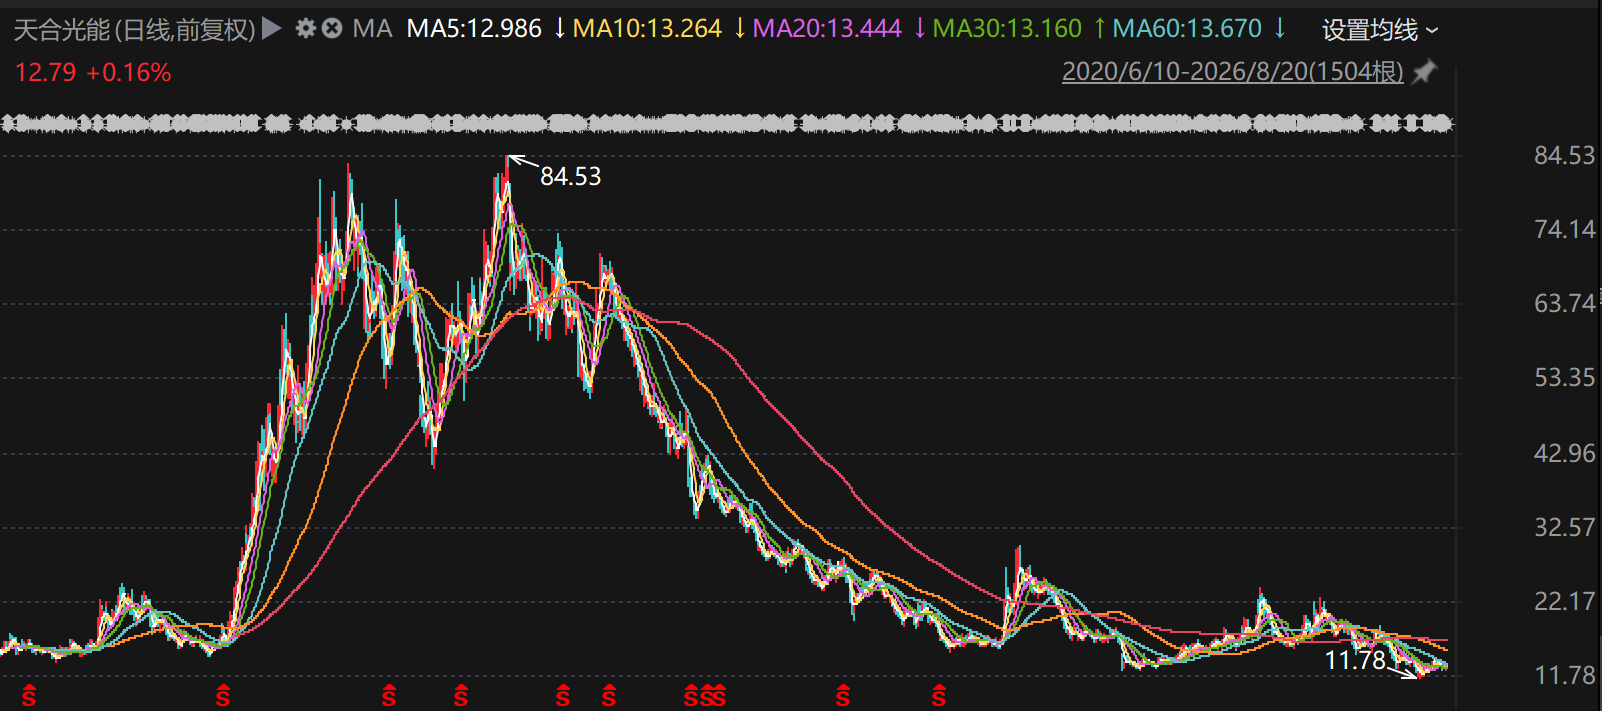The height and width of the screenshot is (711, 1602).
Task: Select the MA60:13.670 value
Action: point(1187,29)
